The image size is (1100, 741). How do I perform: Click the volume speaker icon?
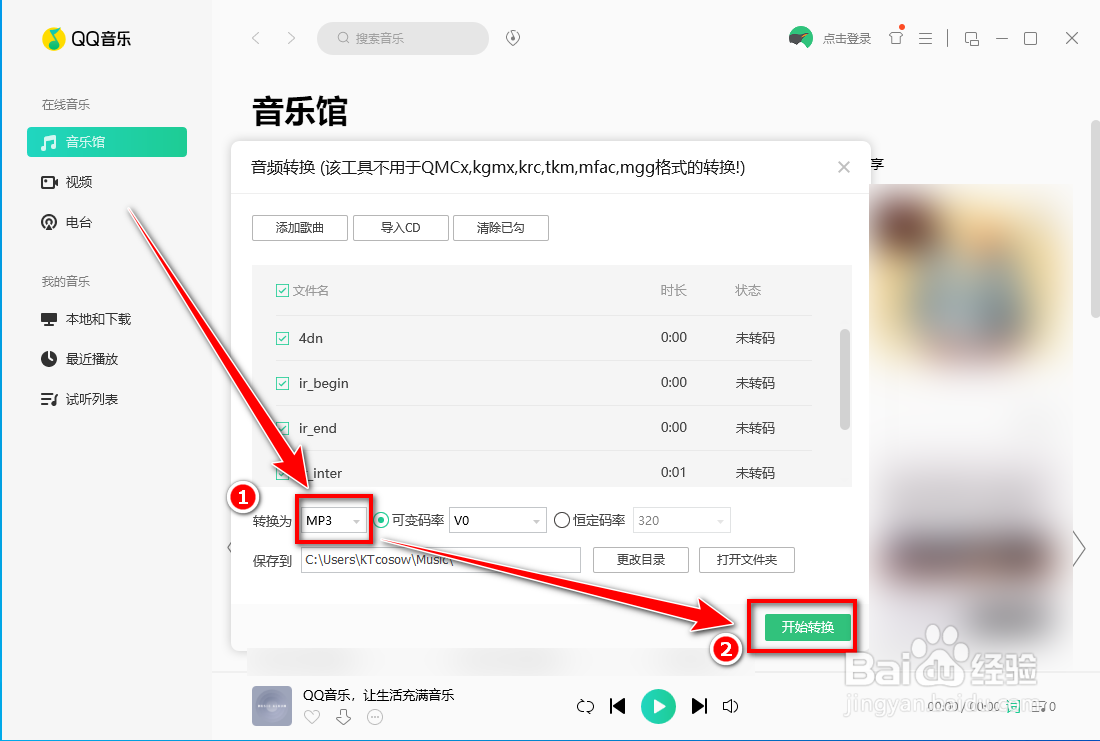pyautogui.click(x=730, y=707)
